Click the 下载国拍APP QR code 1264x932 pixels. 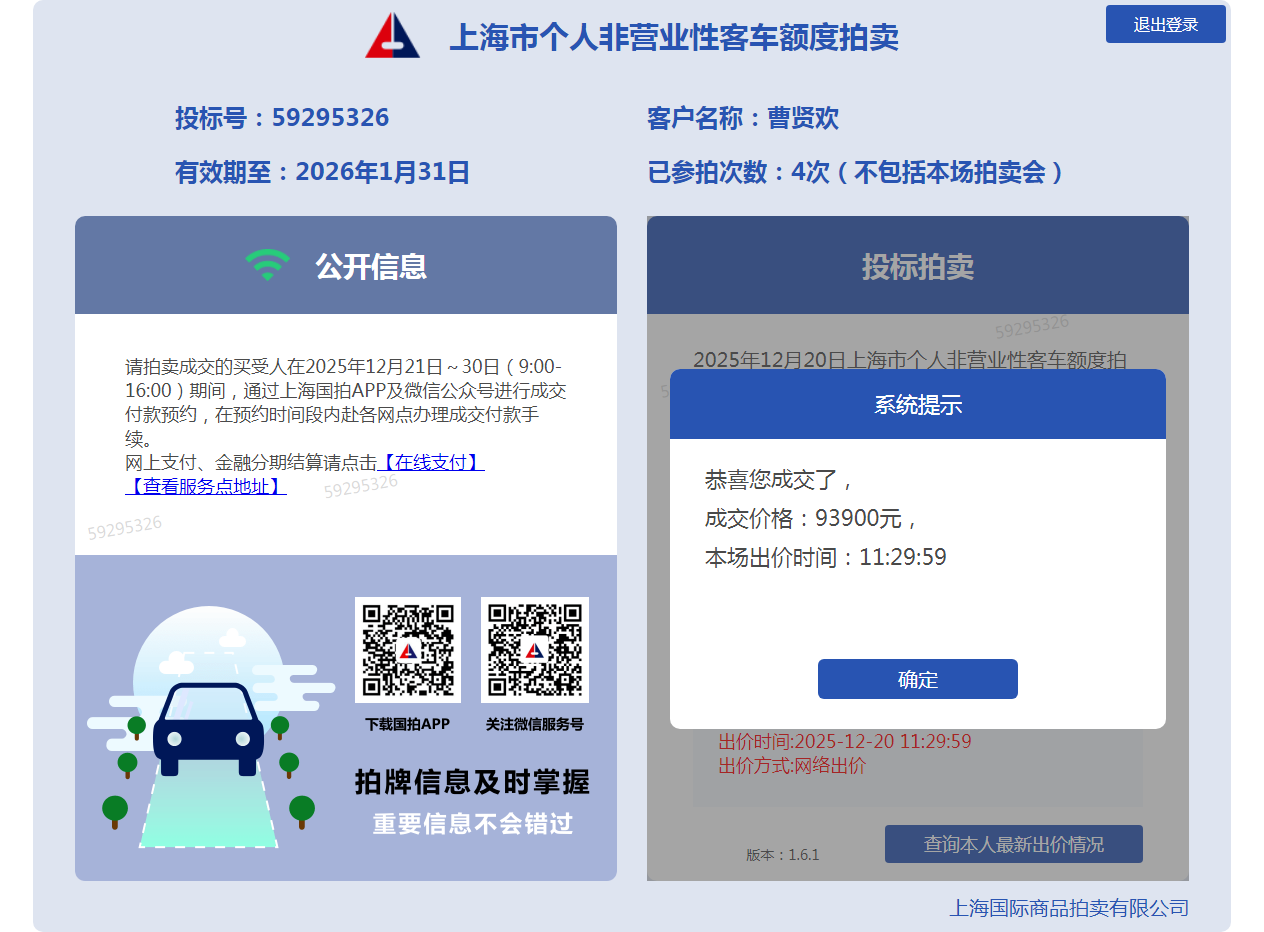pyautogui.click(x=407, y=650)
